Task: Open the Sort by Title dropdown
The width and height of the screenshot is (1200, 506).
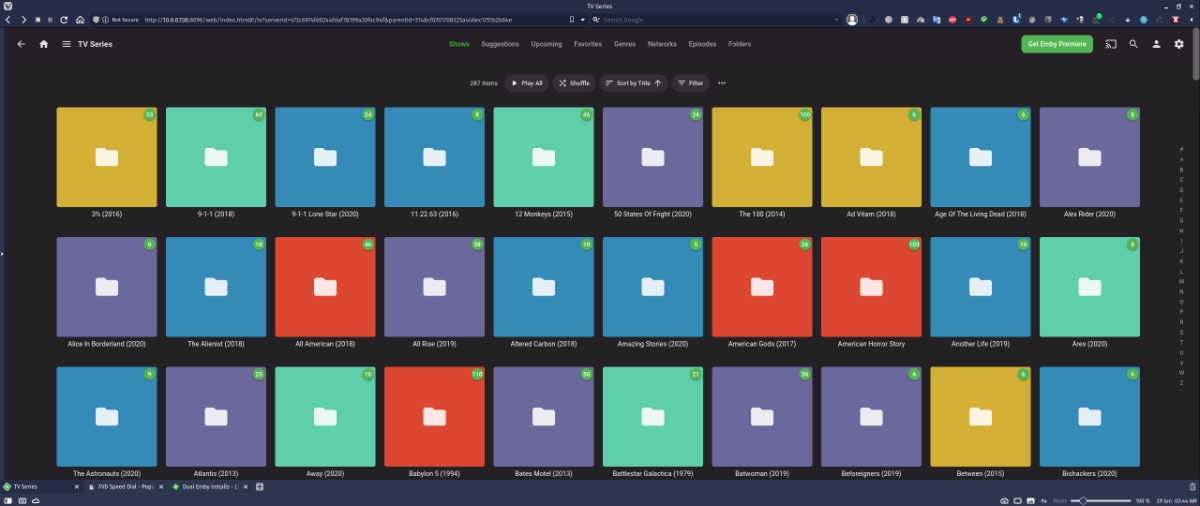Action: coord(633,83)
